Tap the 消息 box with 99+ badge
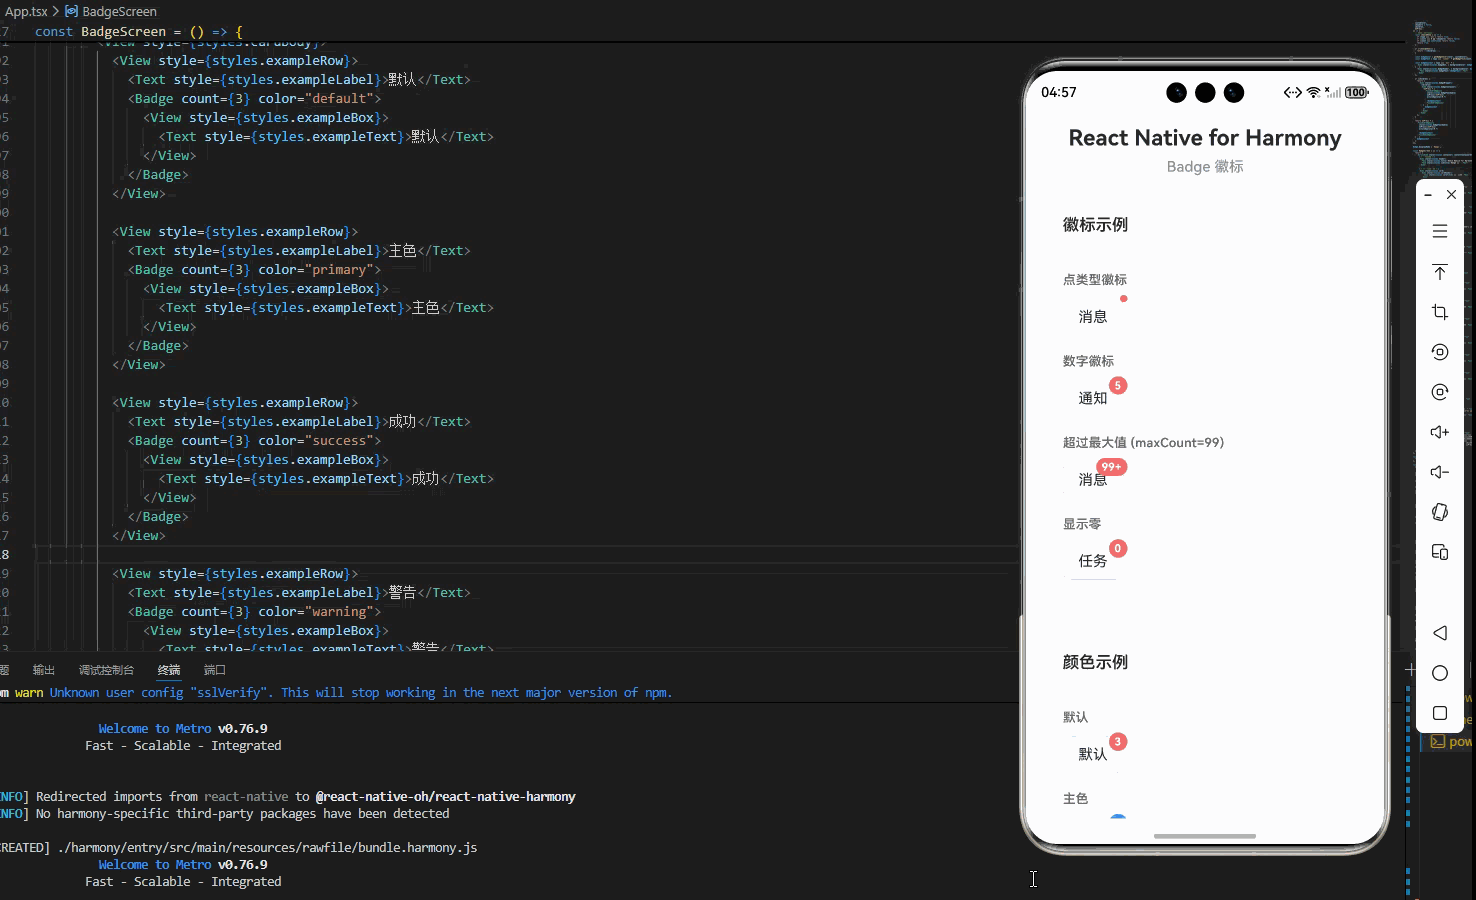The image size is (1476, 900). tap(1092, 480)
